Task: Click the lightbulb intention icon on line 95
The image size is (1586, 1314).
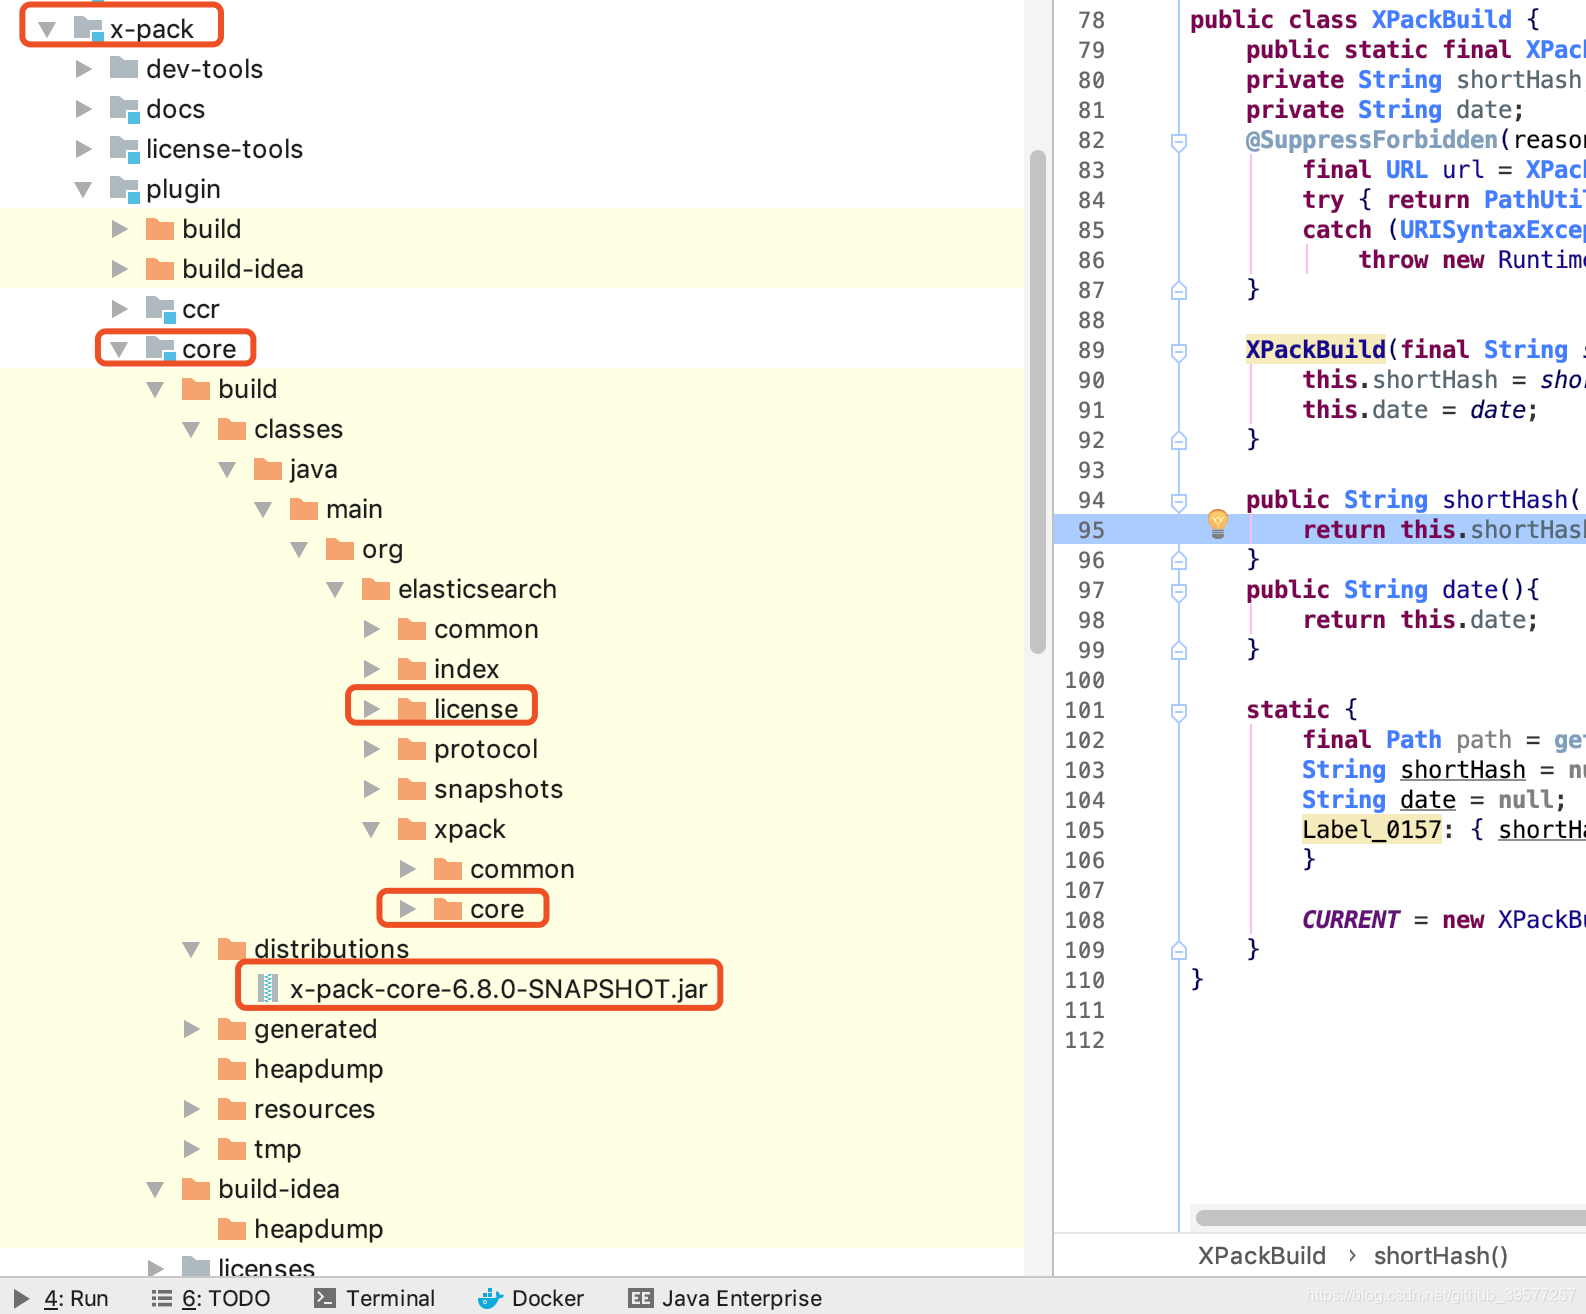Action: 1218,523
